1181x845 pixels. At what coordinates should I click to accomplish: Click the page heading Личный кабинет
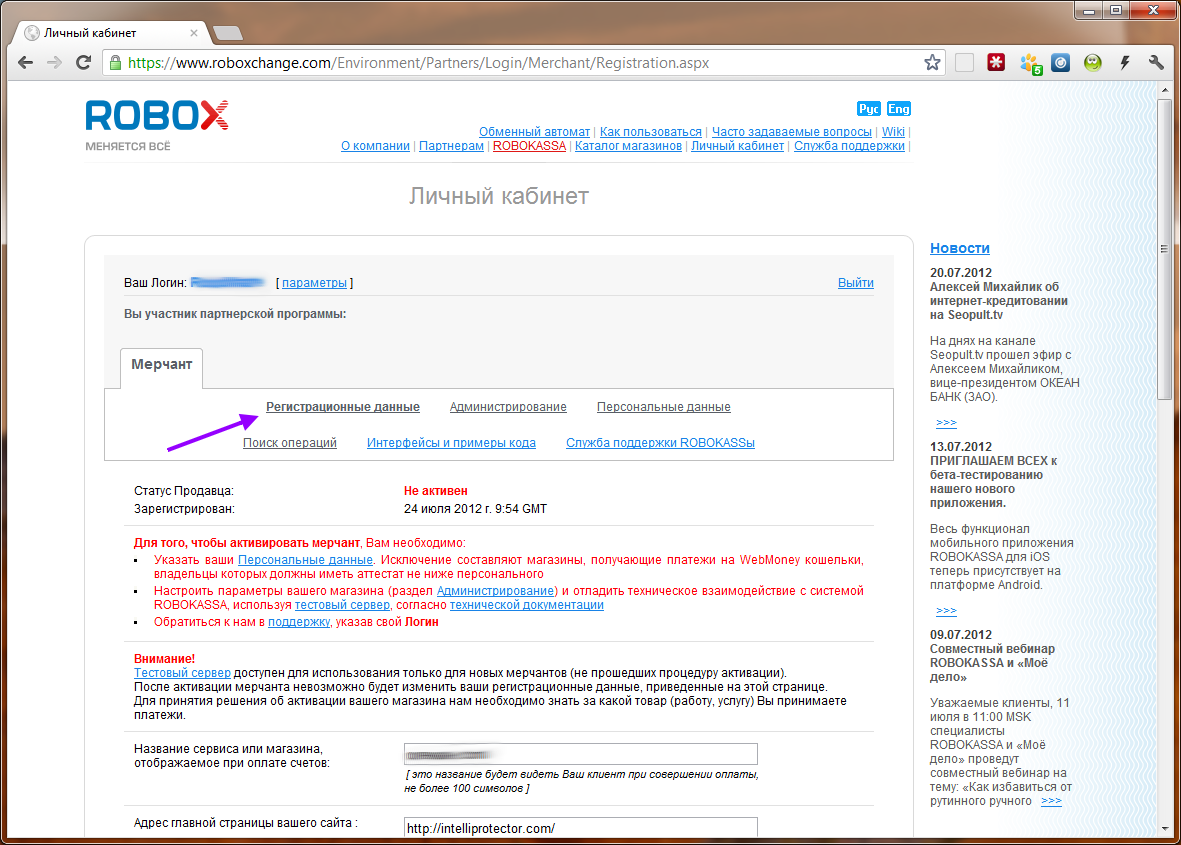point(499,197)
